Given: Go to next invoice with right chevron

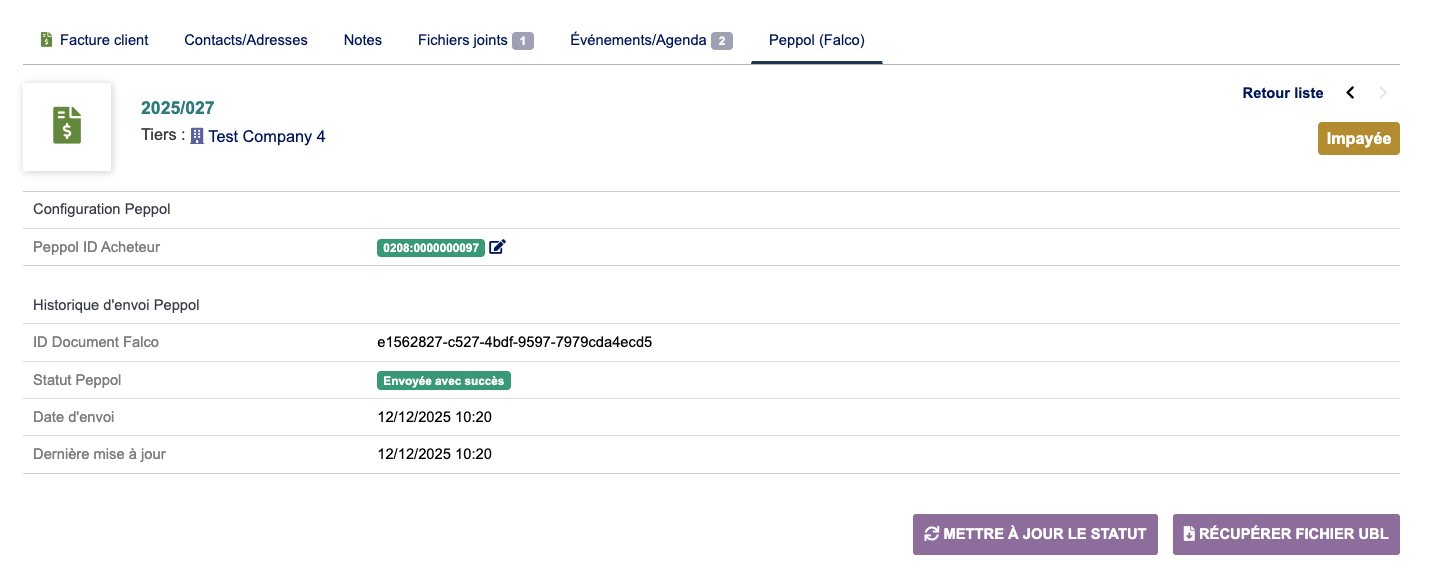Looking at the screenshot, I should point(1383,93).
